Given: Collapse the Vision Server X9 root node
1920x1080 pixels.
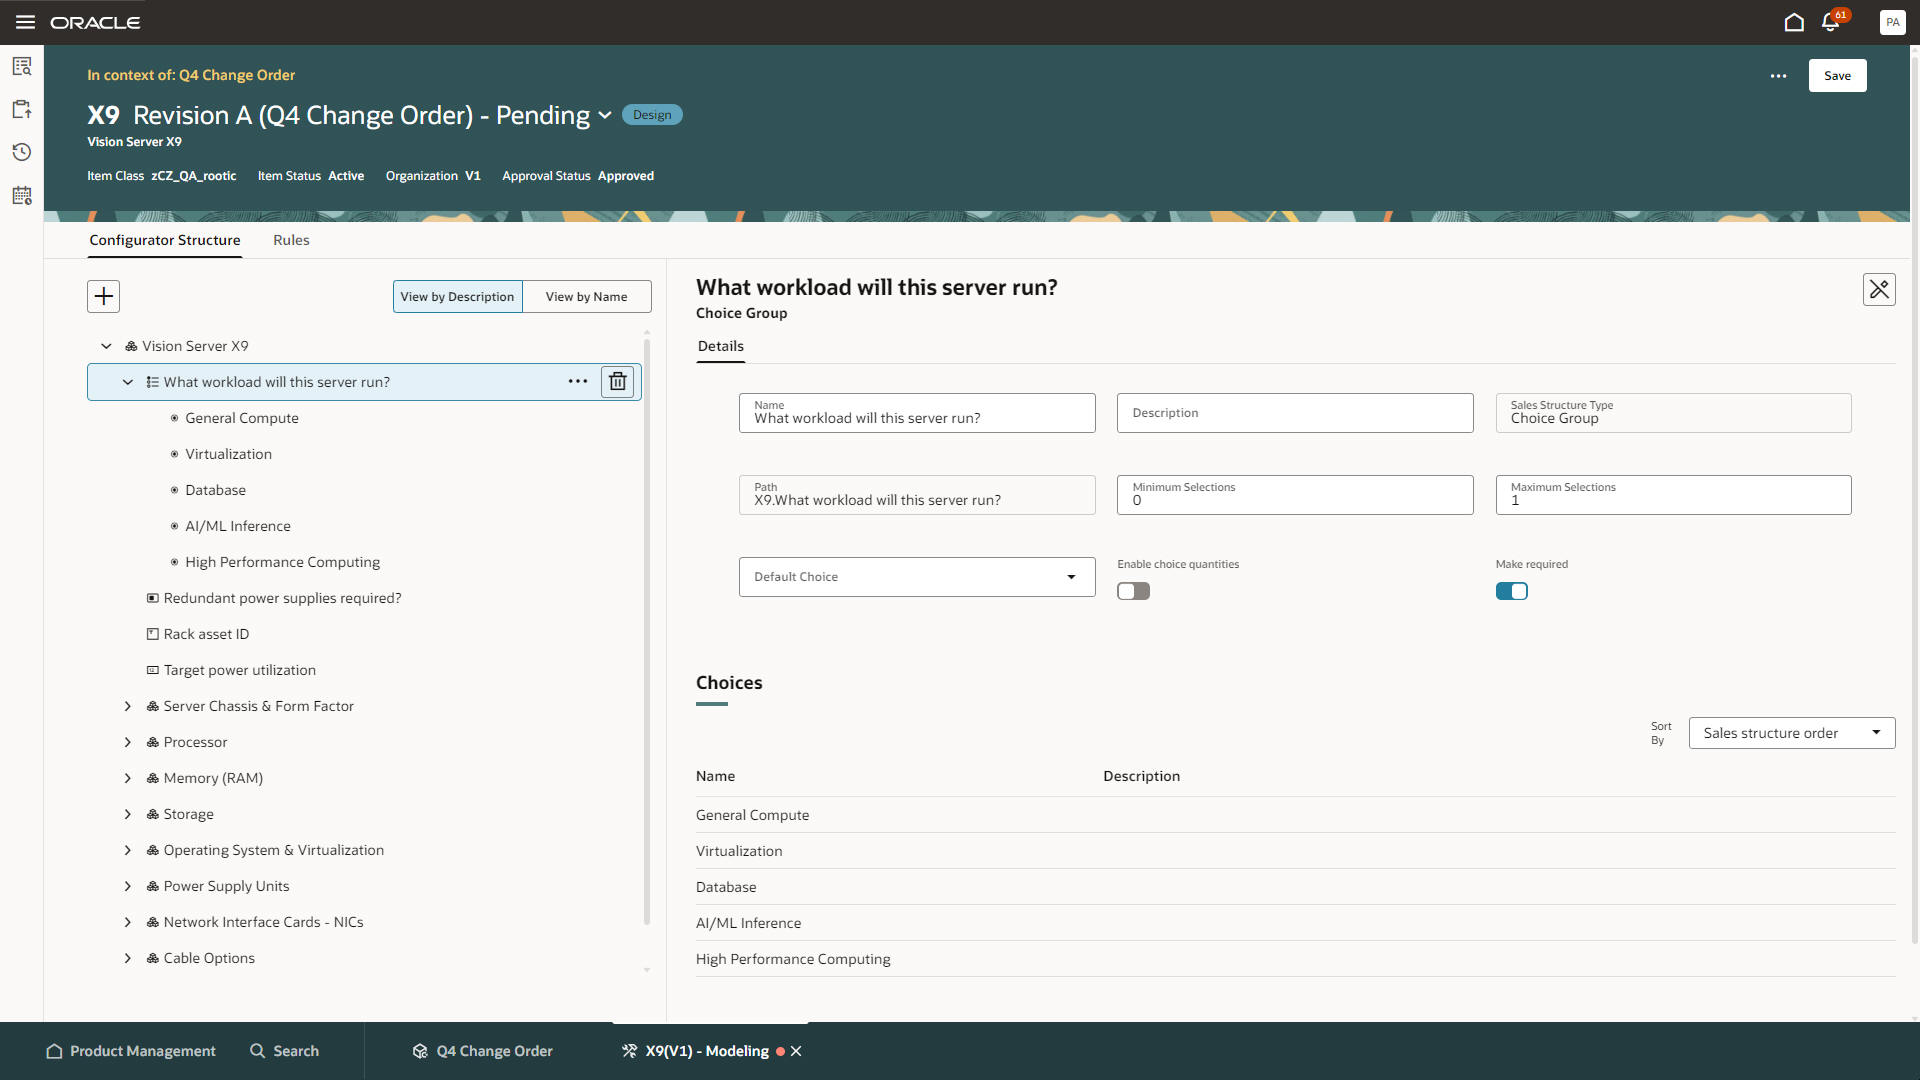Looking at the screenshot, I should [x=106, y=346].
